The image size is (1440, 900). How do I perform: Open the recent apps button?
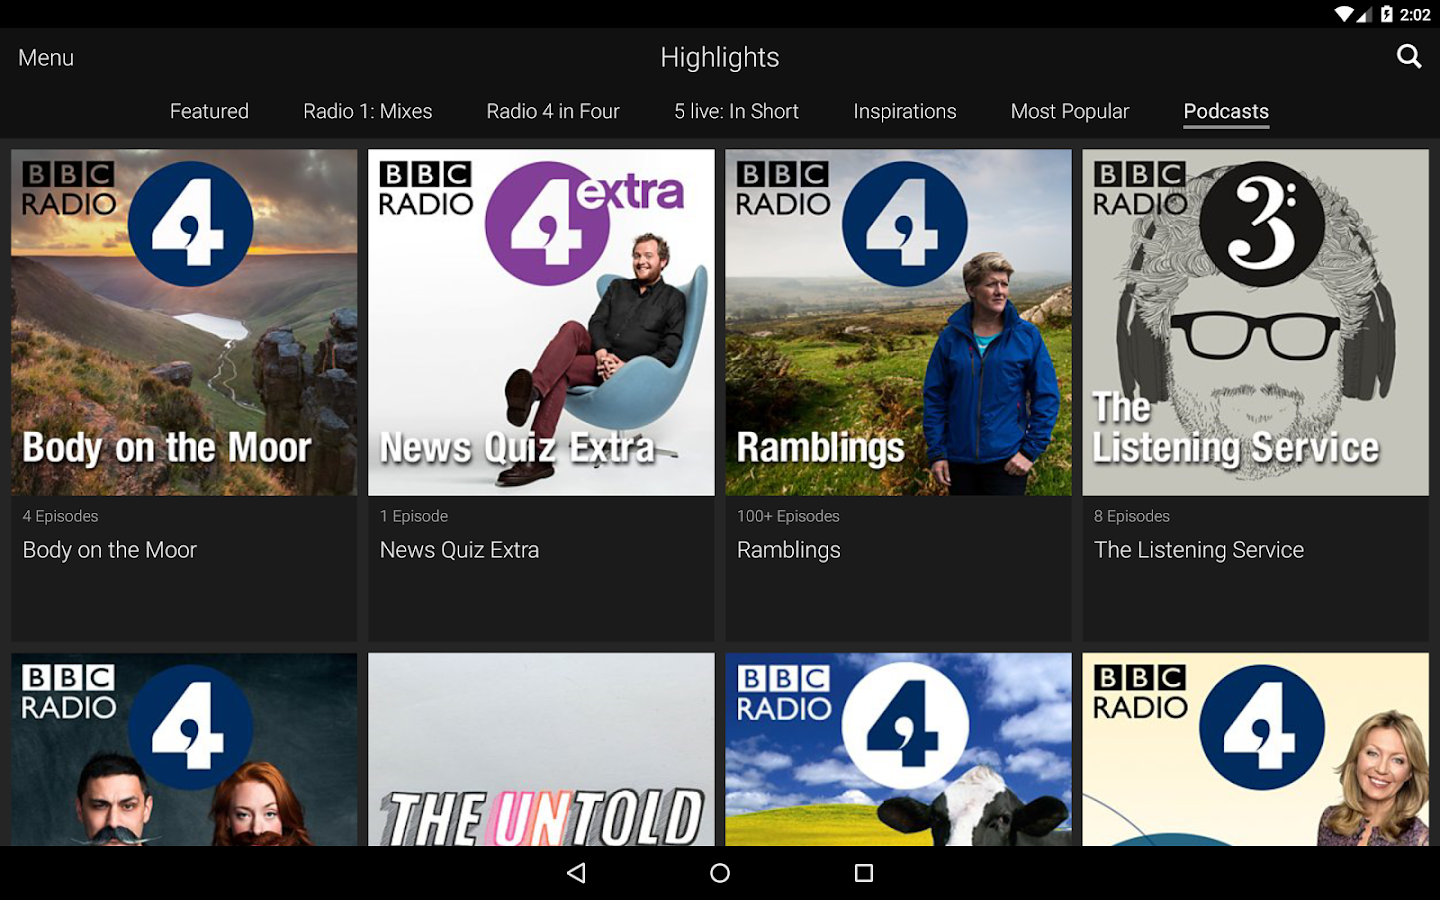864,873
